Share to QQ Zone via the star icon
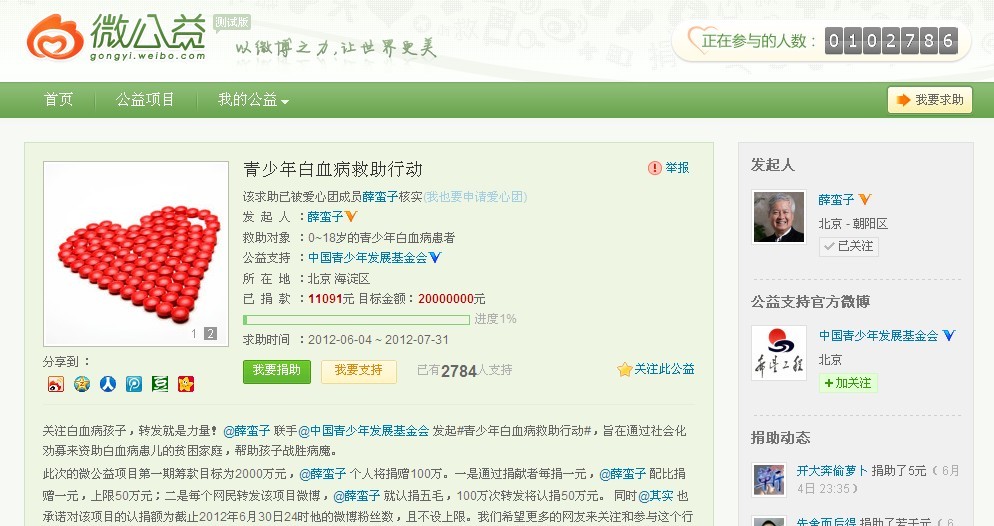 tap(82, 384)
